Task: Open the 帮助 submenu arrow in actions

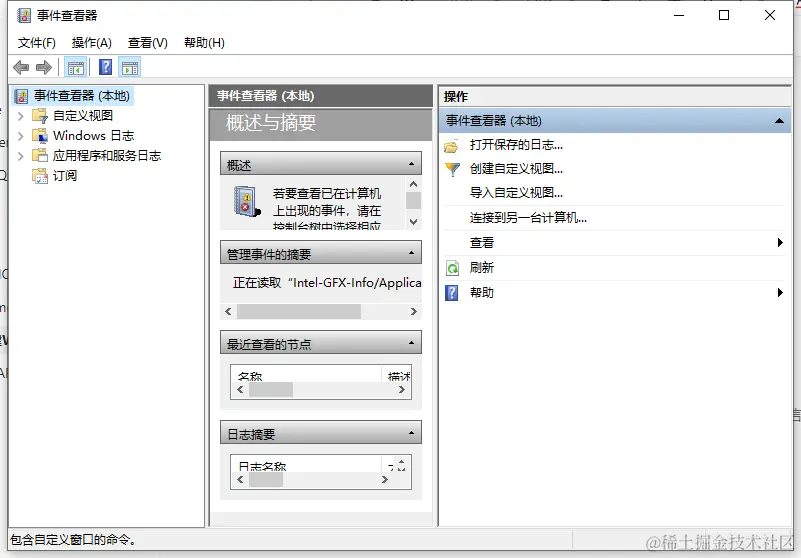Action: pos(780,293)
